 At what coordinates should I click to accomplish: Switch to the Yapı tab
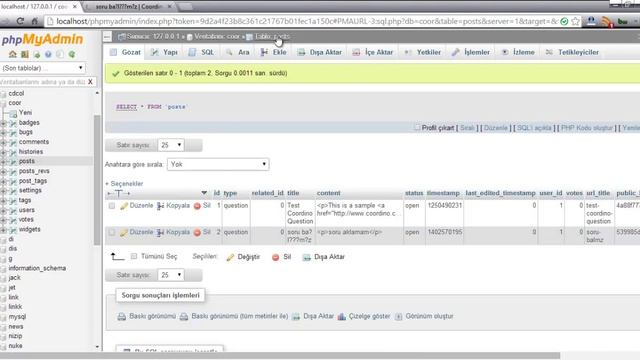click(x=164, y=52)
